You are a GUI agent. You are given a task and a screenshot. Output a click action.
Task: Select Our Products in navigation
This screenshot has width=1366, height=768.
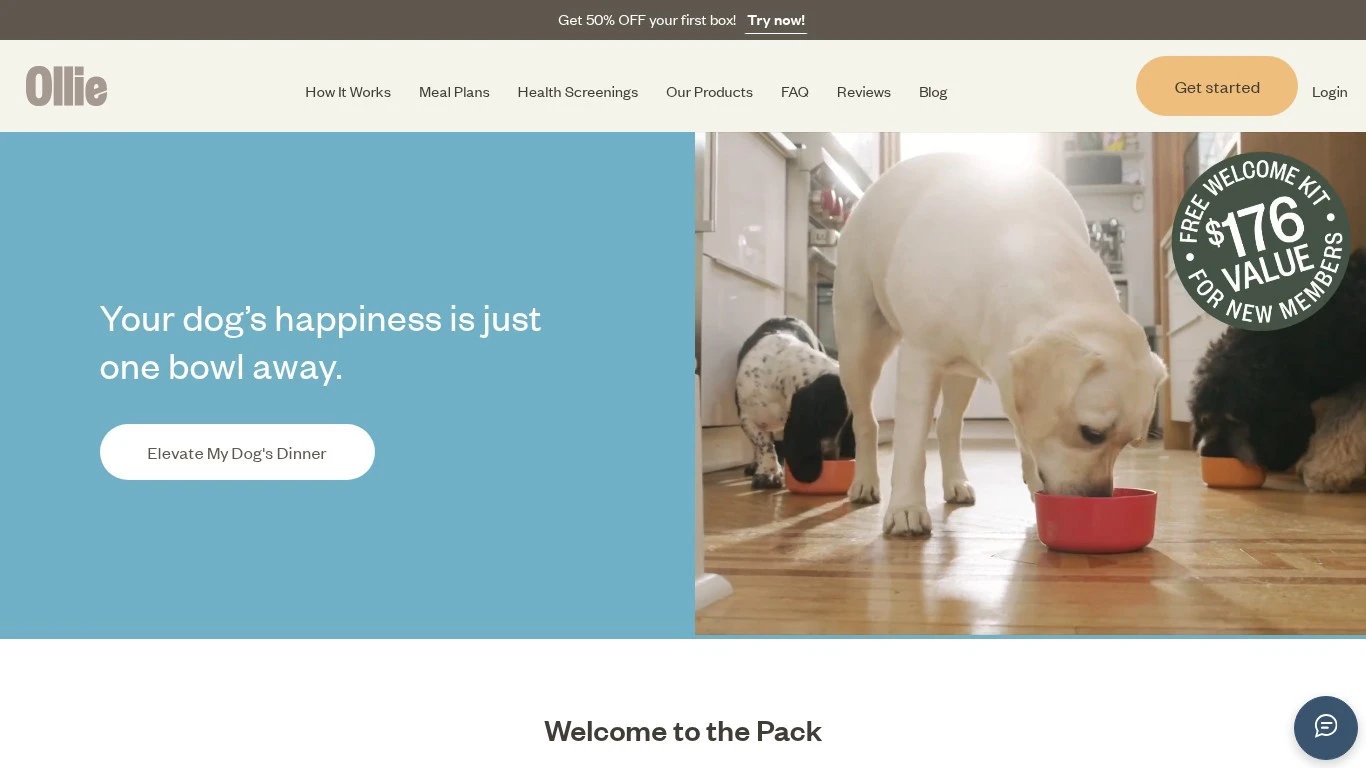click(x=709, y=92)
